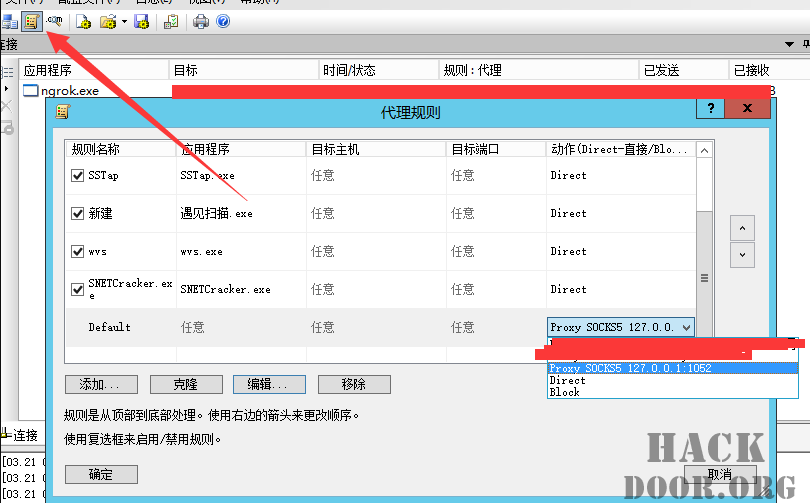Click the 目标端口 column header
The height and width of the screenshot is (503, 810).
[496, 149]
